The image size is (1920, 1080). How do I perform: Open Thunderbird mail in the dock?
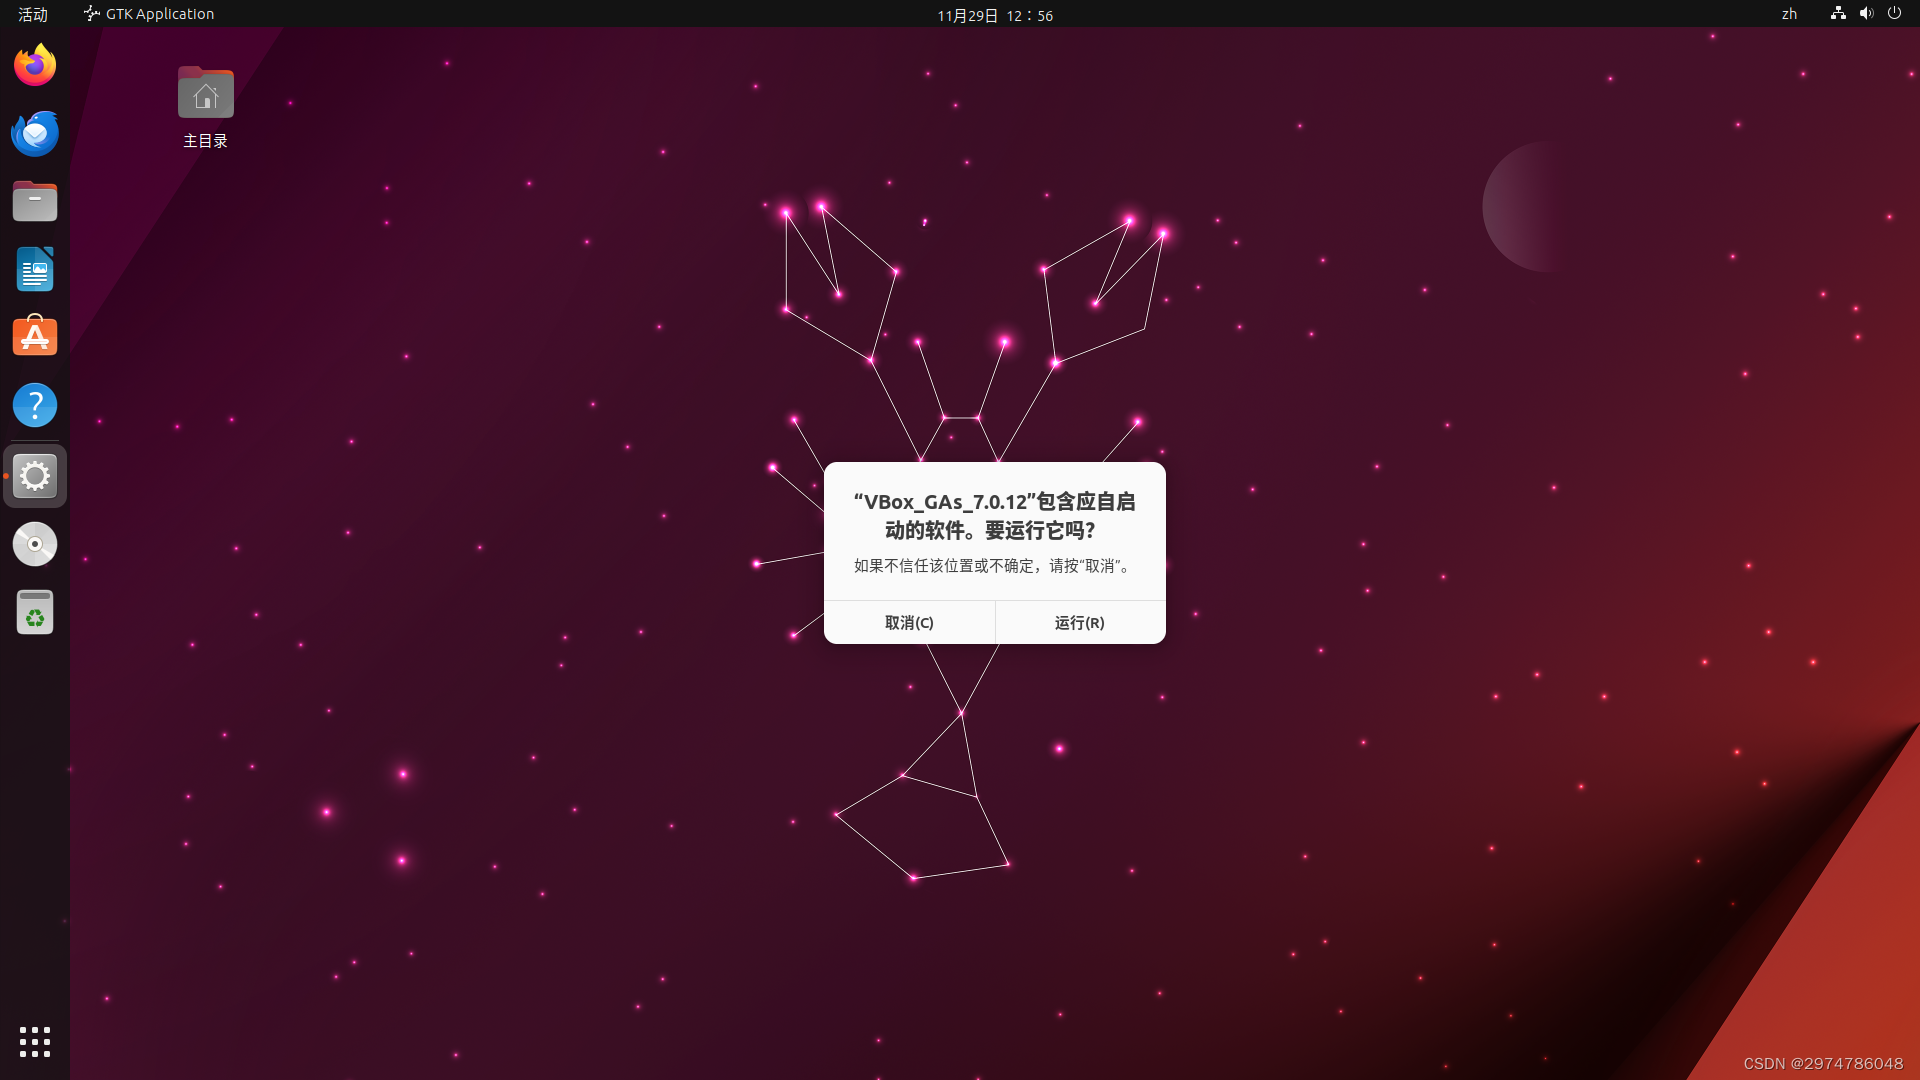click(x=35, y=133)
